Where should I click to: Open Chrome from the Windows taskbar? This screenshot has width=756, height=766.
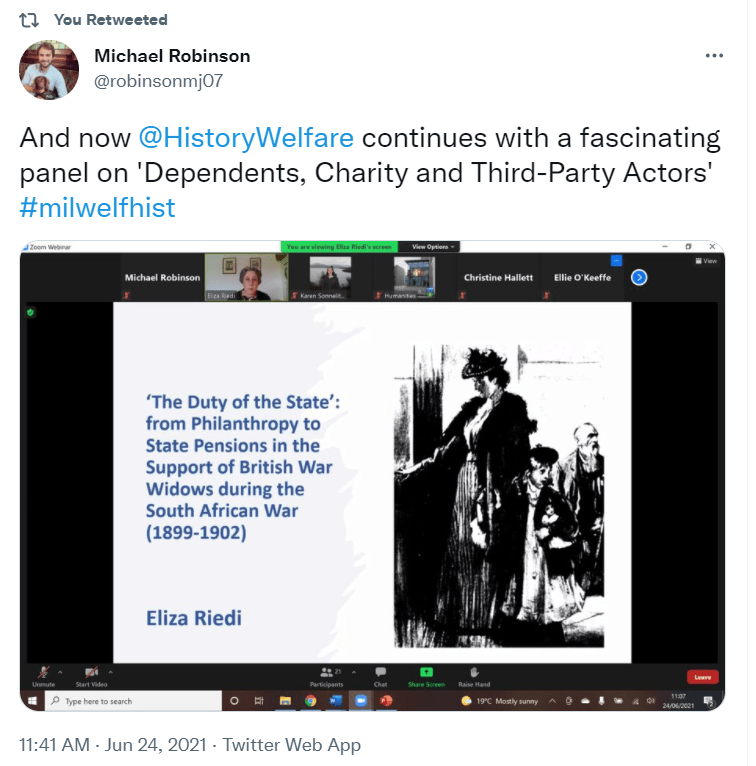click(x=310, y=701)
